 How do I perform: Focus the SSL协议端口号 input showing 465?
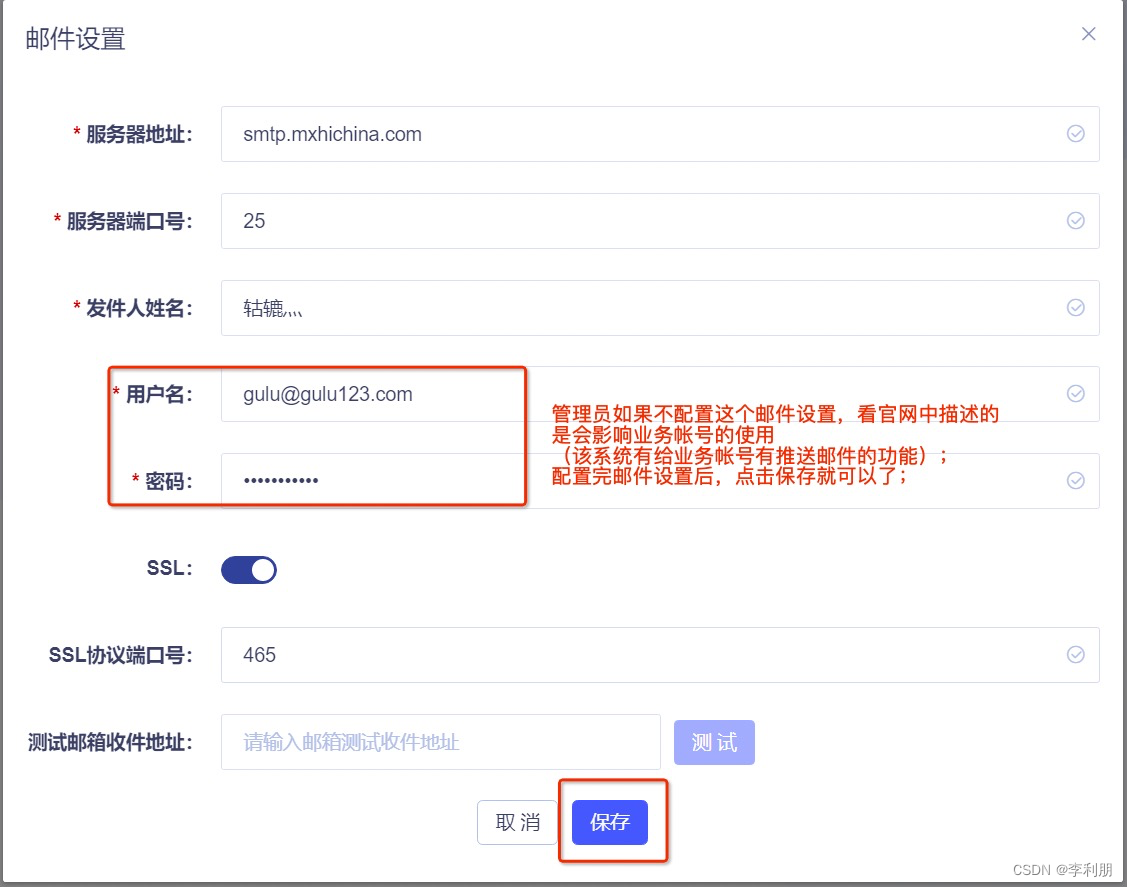(660, 655)
